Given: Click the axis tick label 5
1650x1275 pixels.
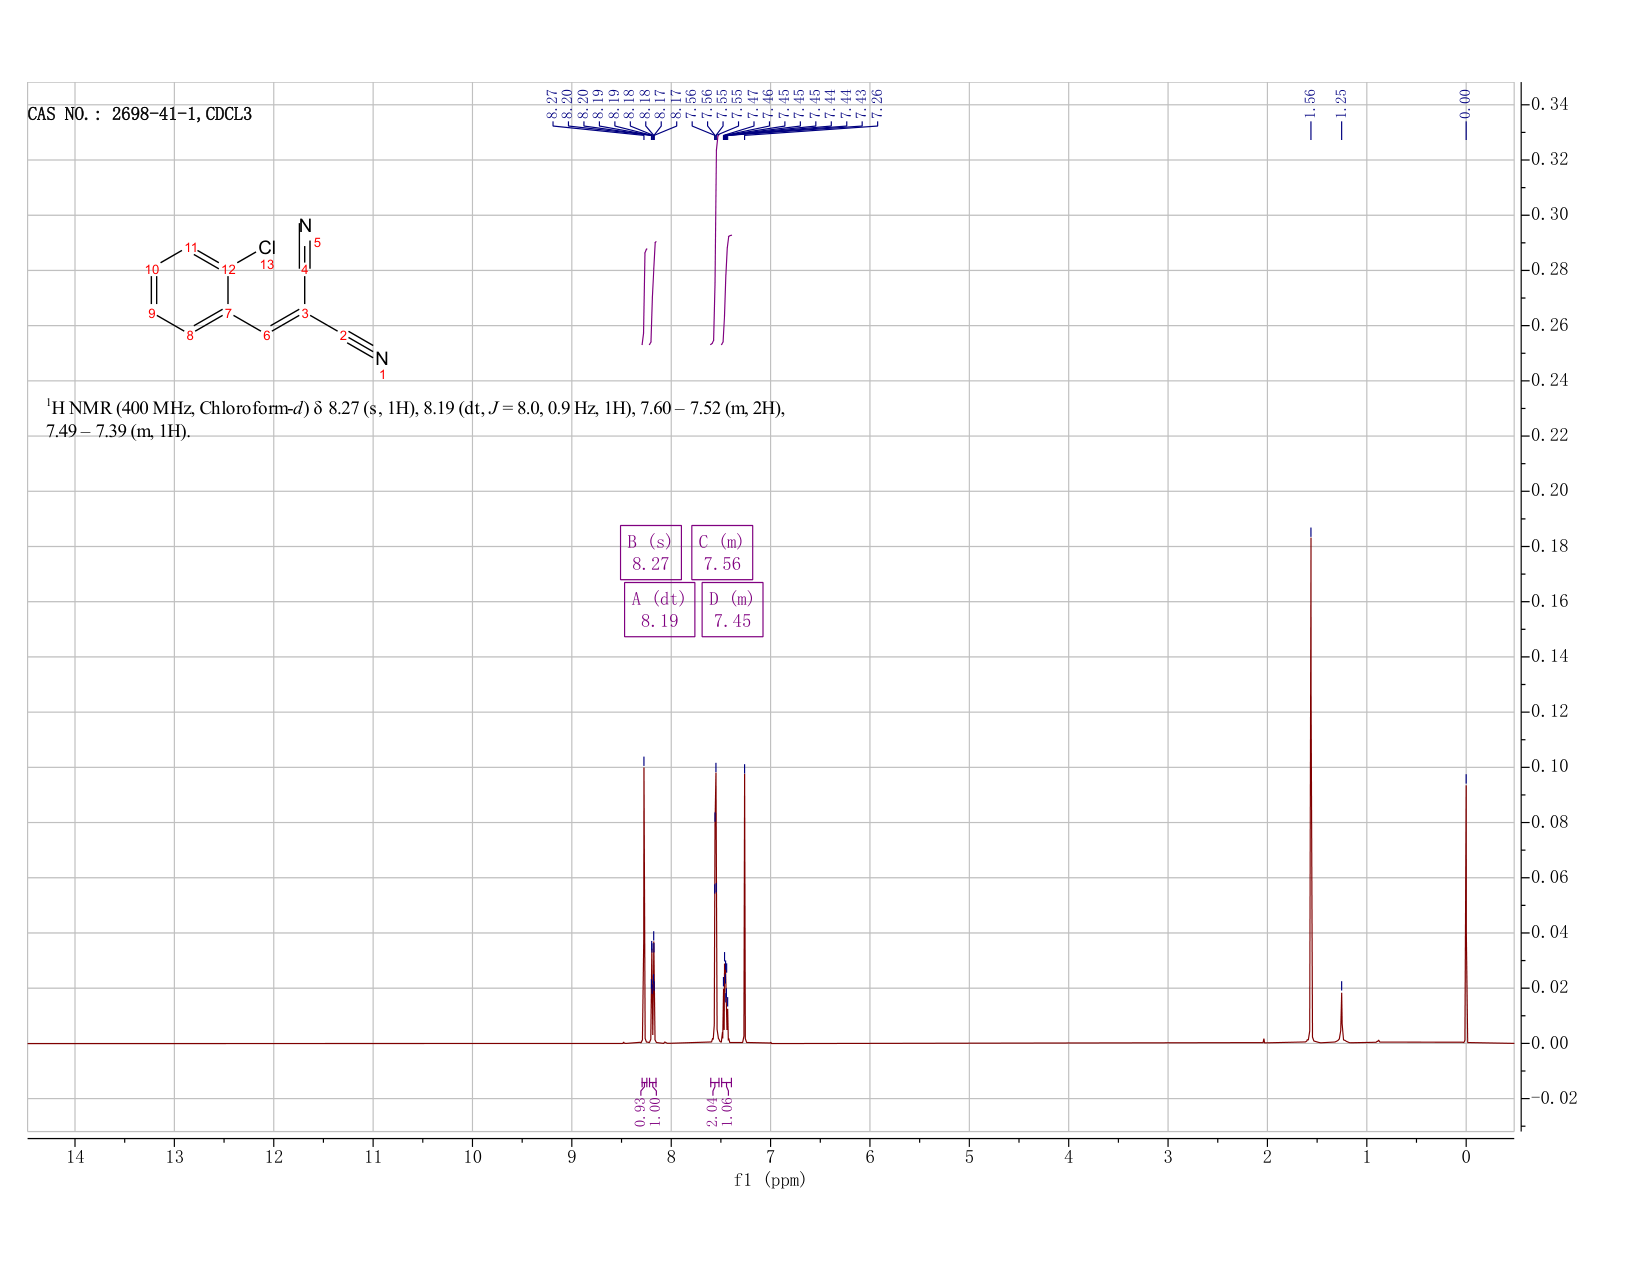Looking at the screenshot, I should pos(969,1157).
